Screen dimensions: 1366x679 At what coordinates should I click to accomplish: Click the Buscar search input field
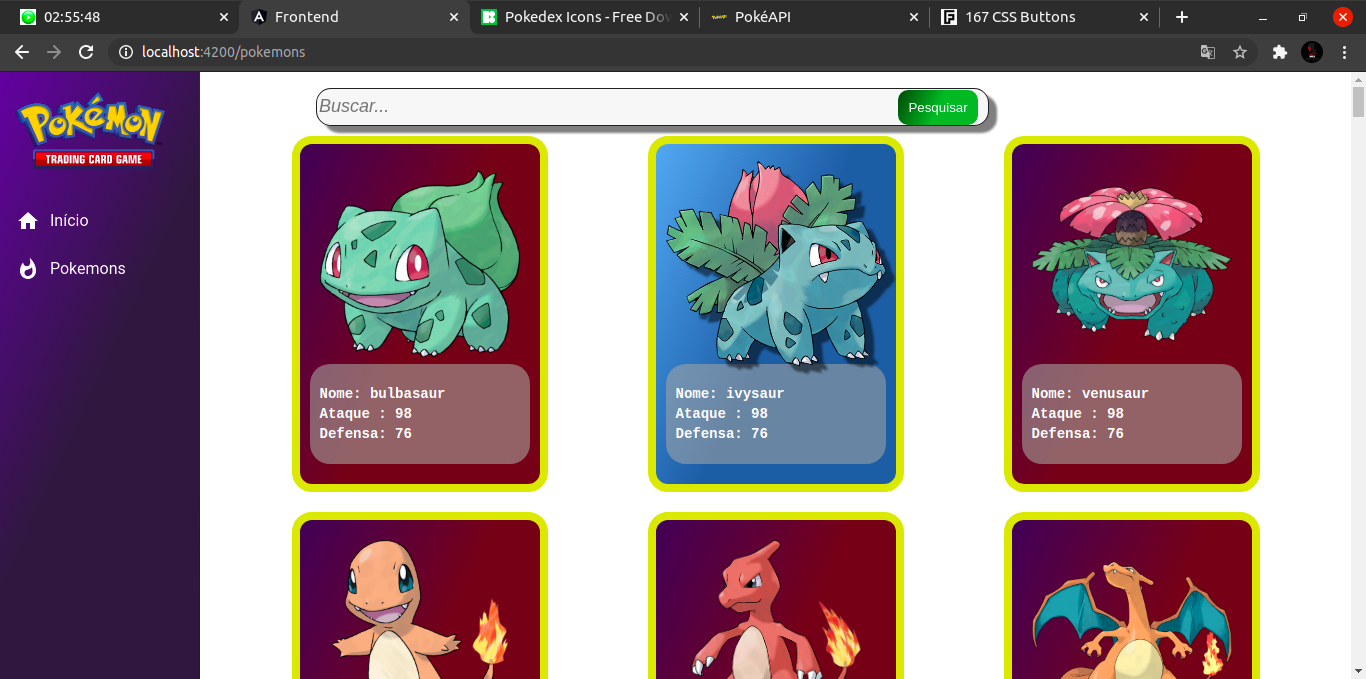click(x=600, y=107)
